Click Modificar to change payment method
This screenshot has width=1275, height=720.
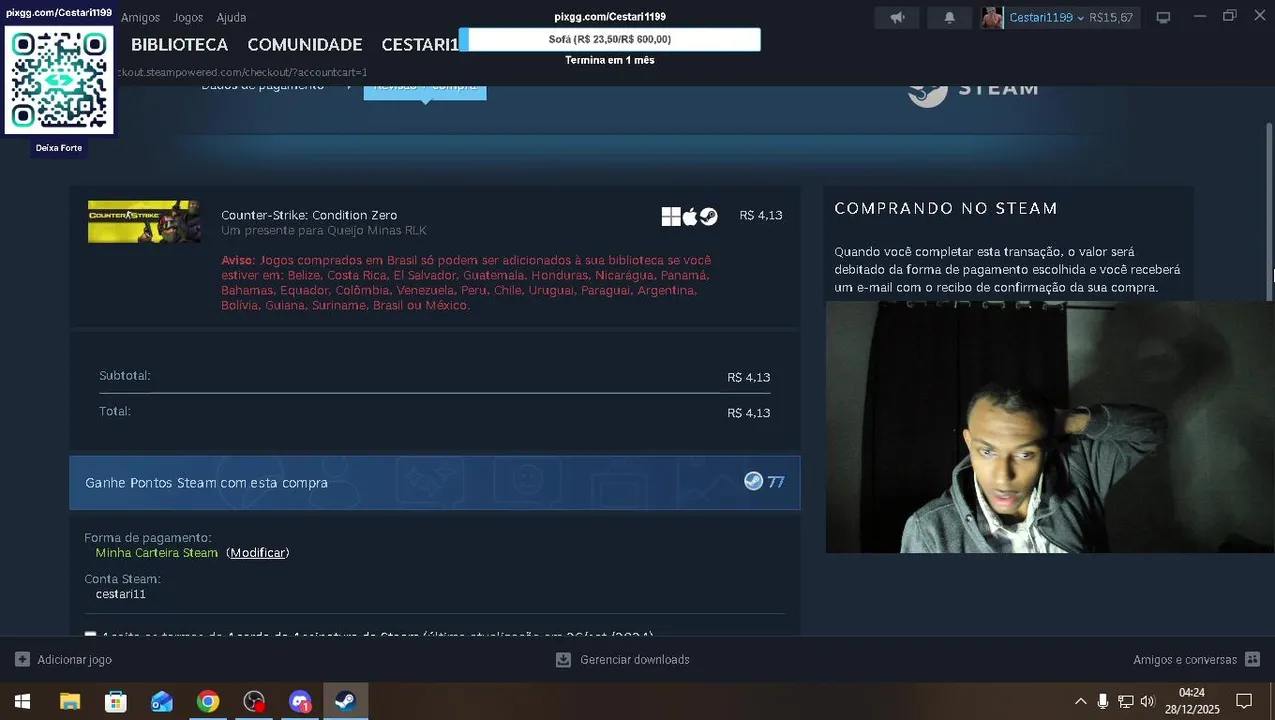click(x=258, y=553)
